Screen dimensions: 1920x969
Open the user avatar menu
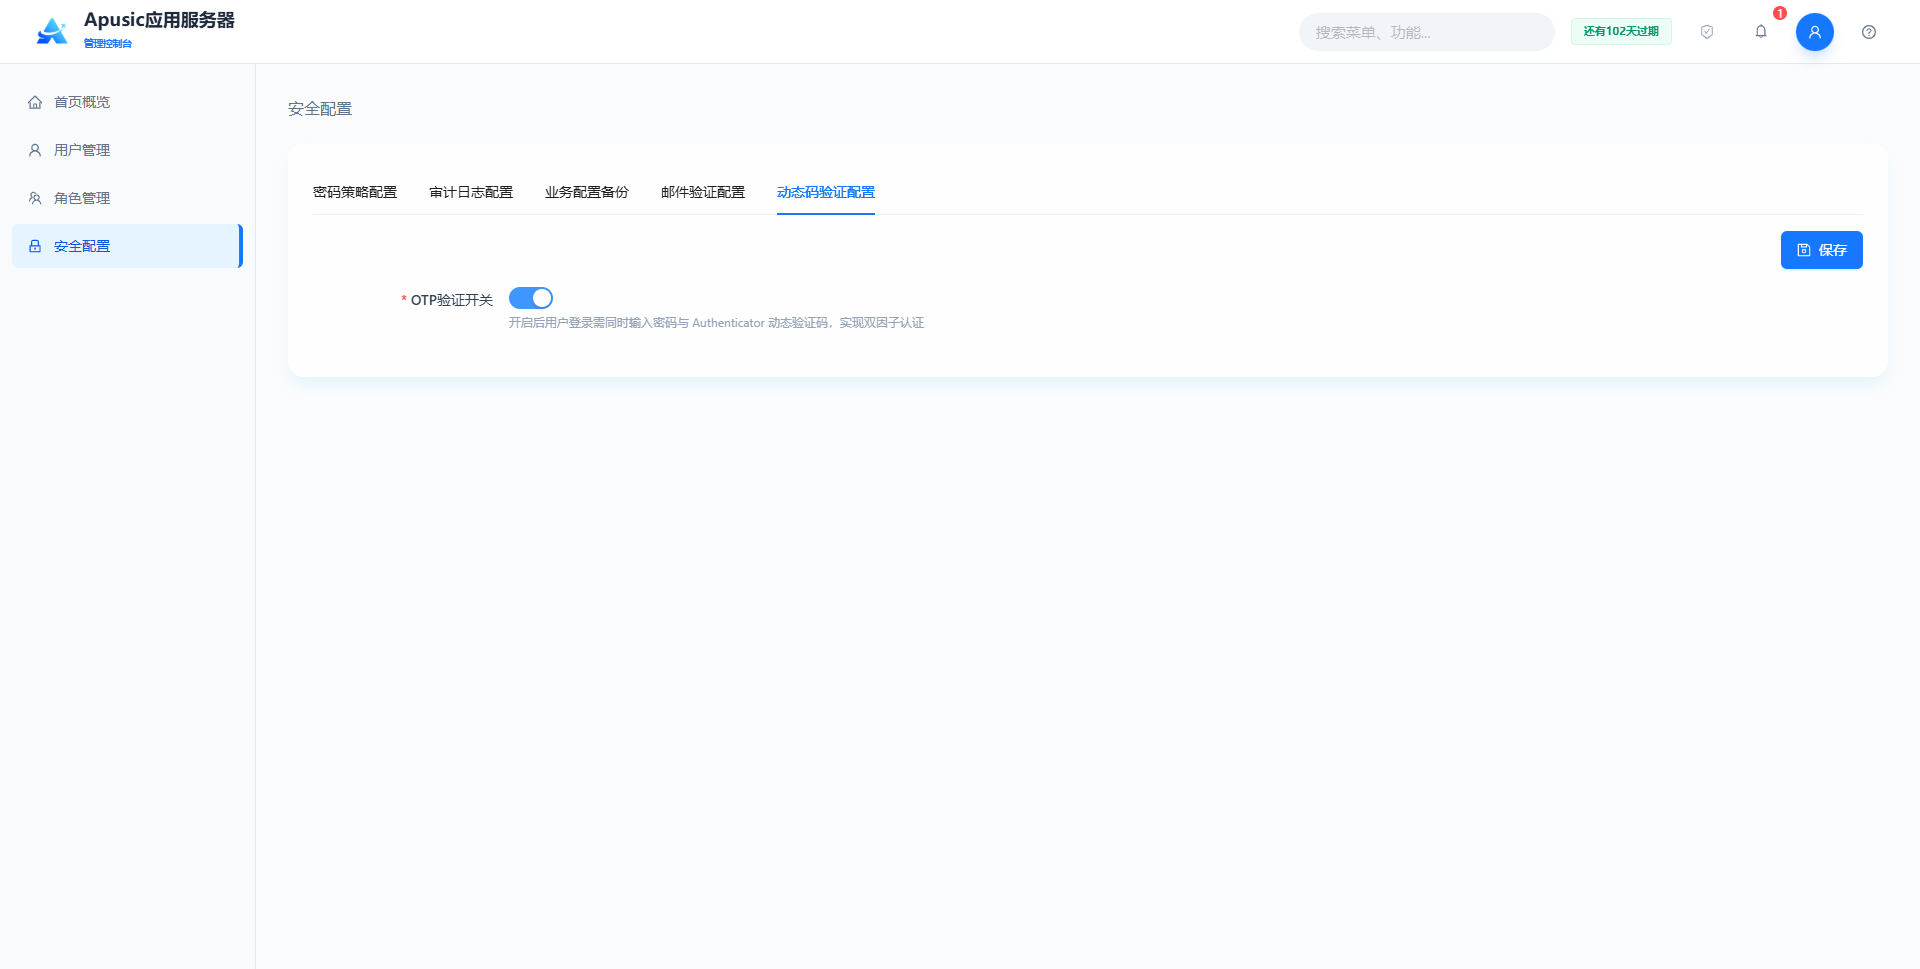click(x=1815, y=32)
